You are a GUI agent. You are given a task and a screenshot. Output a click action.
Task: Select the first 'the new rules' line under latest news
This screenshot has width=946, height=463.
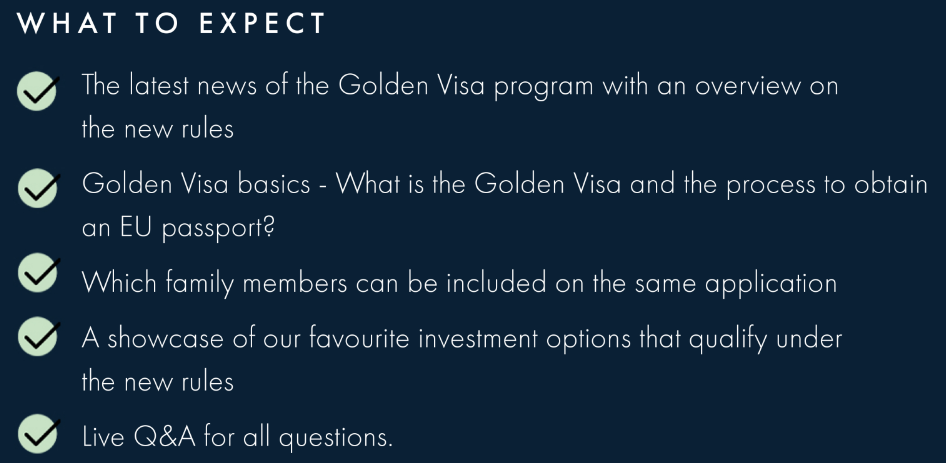point(157,129)
